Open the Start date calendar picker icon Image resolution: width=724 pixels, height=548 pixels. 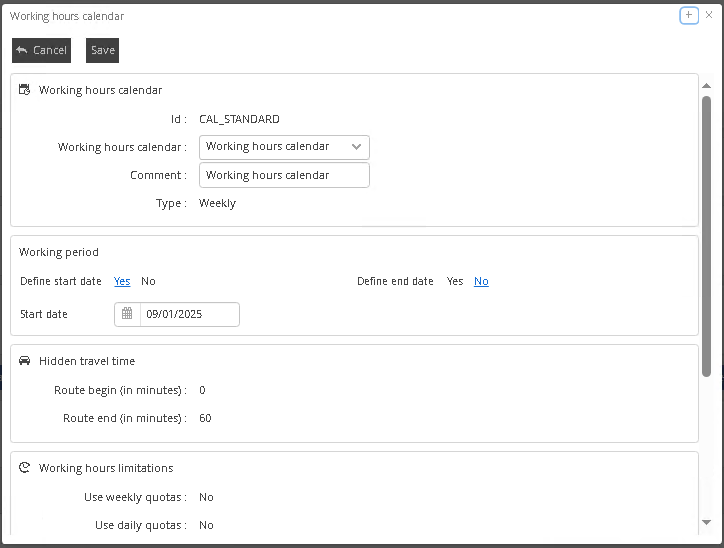(127, 314)
